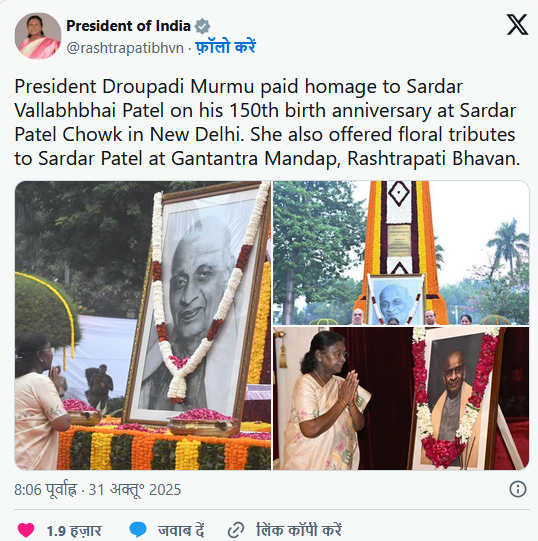The image size is (538, 541).
Task: Click लिंक कॉपी करें to copy the link
Action: 299,530
